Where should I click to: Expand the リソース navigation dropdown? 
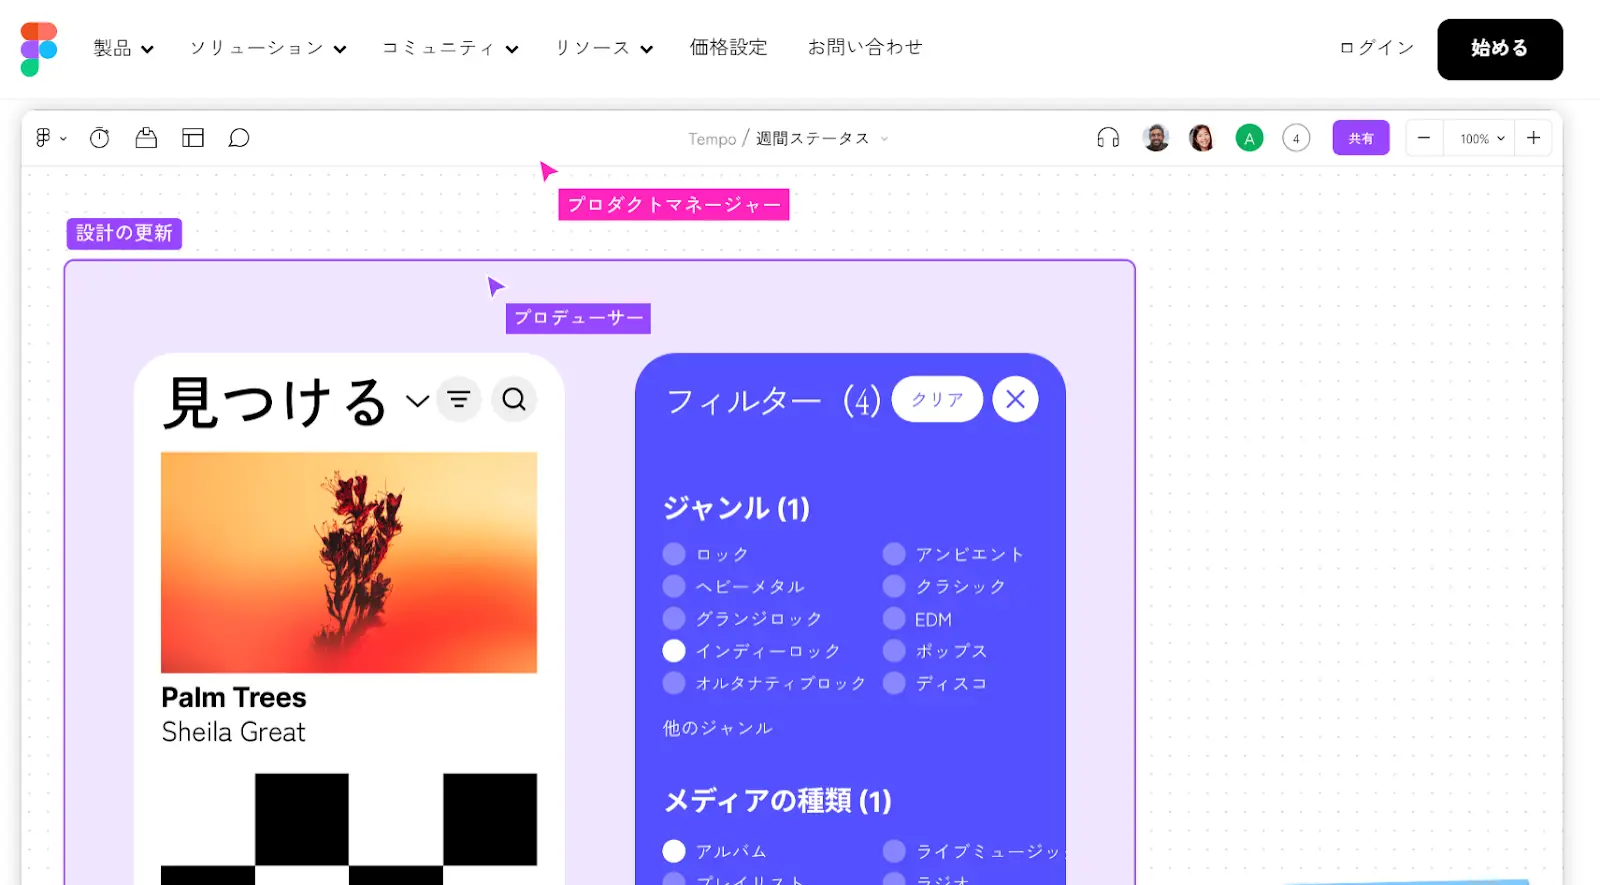point(604,48)
